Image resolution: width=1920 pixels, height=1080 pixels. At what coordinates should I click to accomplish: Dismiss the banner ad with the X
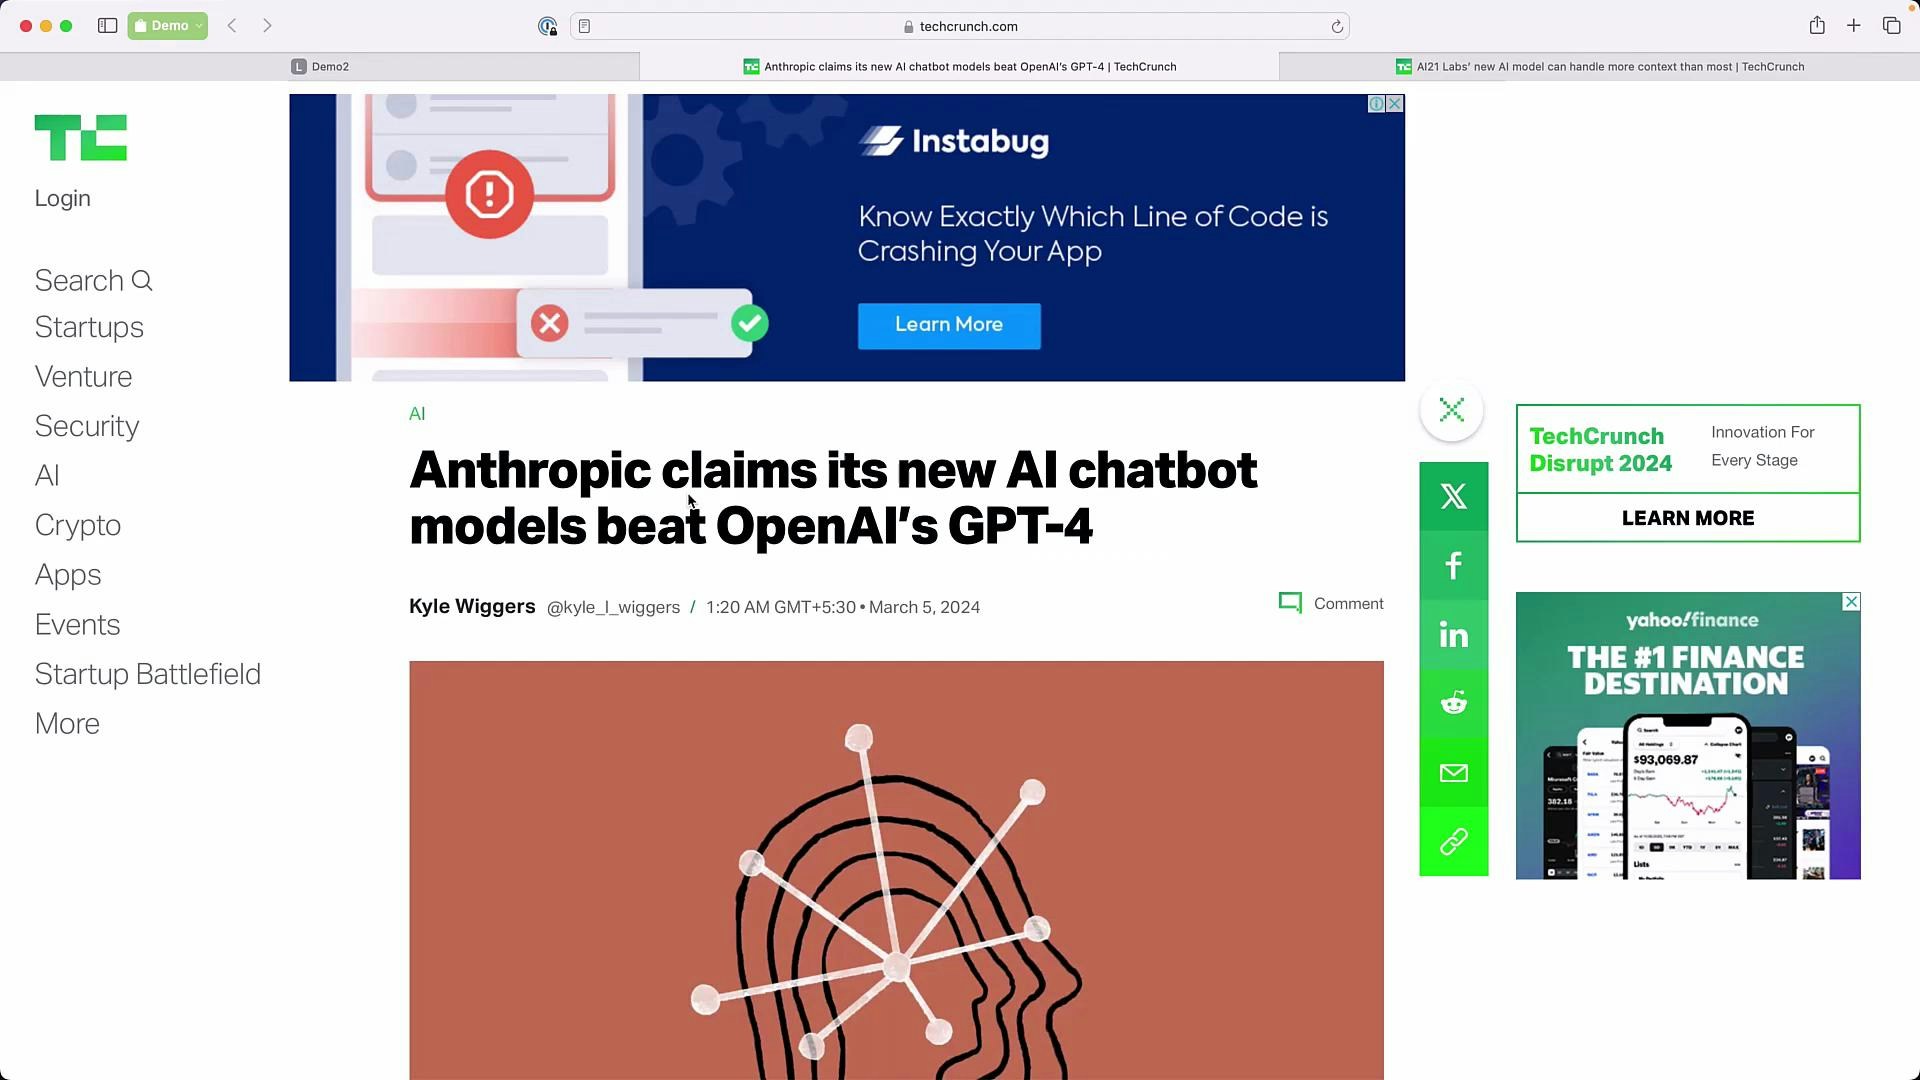click(1393, 103)
